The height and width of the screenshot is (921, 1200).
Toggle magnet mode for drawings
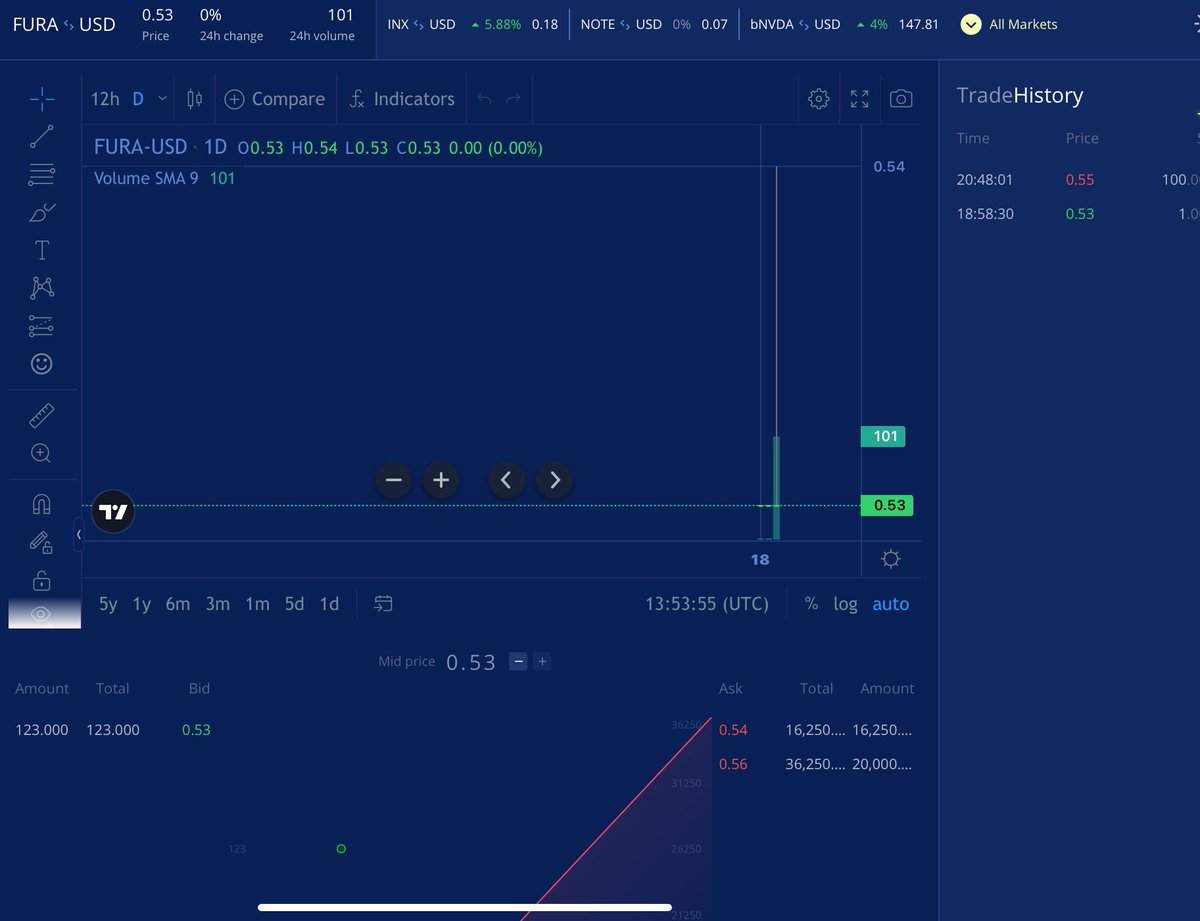[x=41, y=504]
